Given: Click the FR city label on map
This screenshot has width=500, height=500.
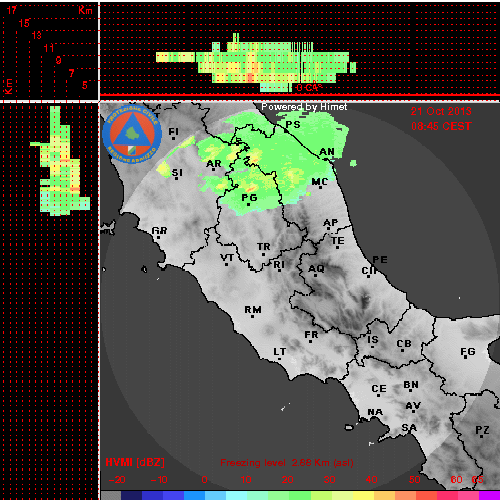Looking at the screenshot, I should pos(311,335).
